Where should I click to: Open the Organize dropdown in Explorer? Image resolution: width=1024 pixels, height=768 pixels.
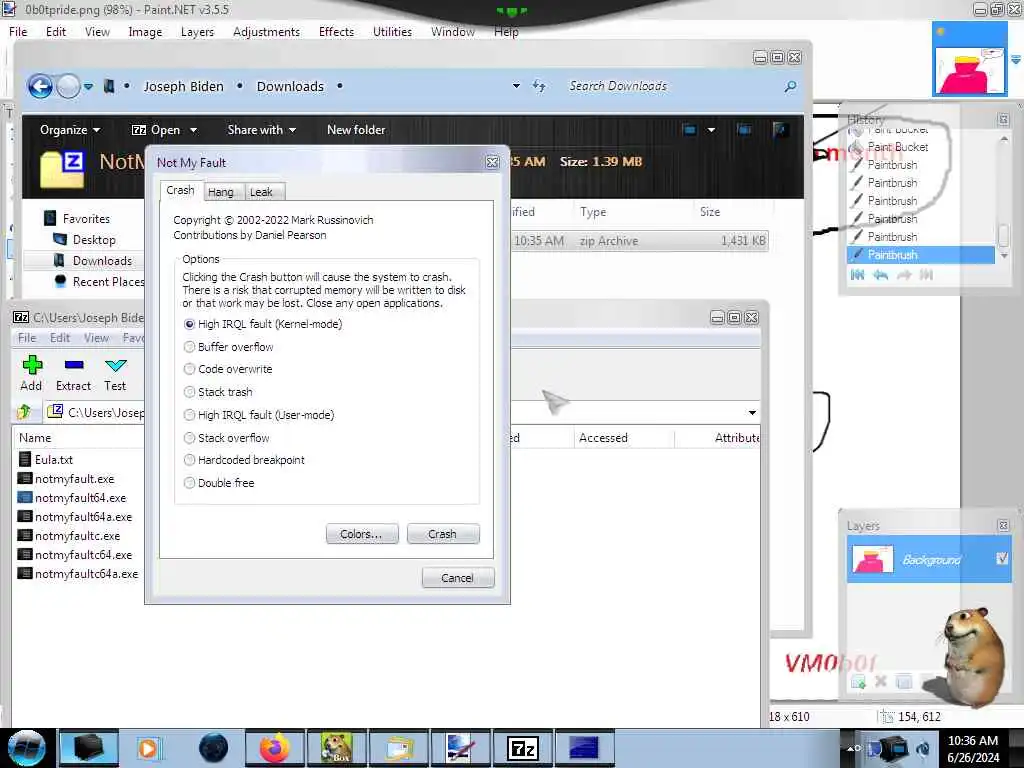coord(70,130)
